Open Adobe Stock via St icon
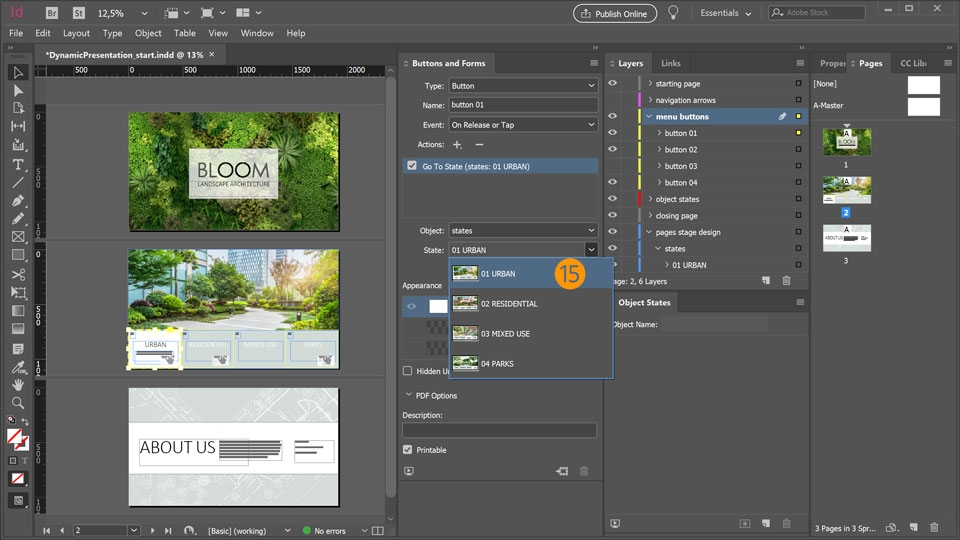The width and height of the screenshot is (960, 540). [x=78, y=13]
